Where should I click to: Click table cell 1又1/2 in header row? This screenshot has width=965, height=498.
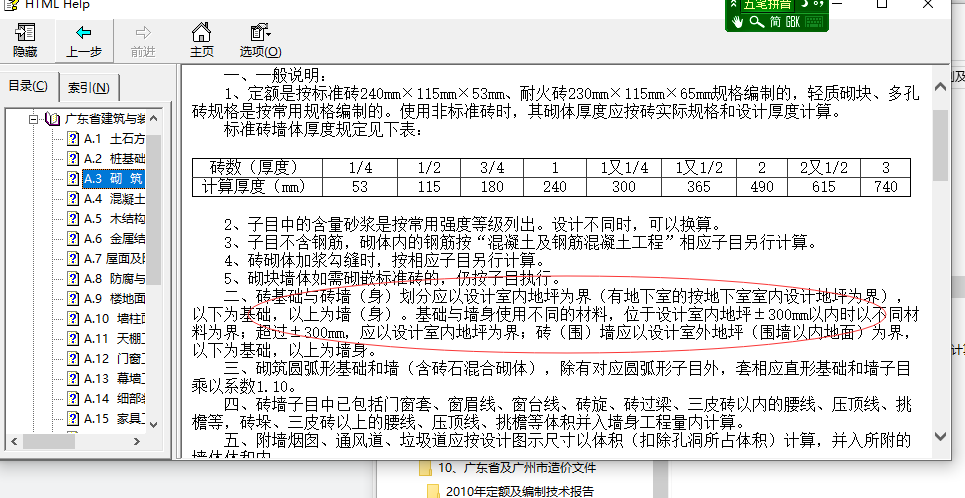tap(699, 167)
